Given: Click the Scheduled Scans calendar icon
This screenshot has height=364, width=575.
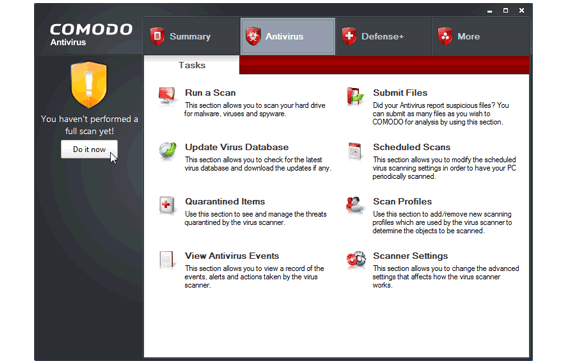Looking at the screenshot, I should coord(355,151).
